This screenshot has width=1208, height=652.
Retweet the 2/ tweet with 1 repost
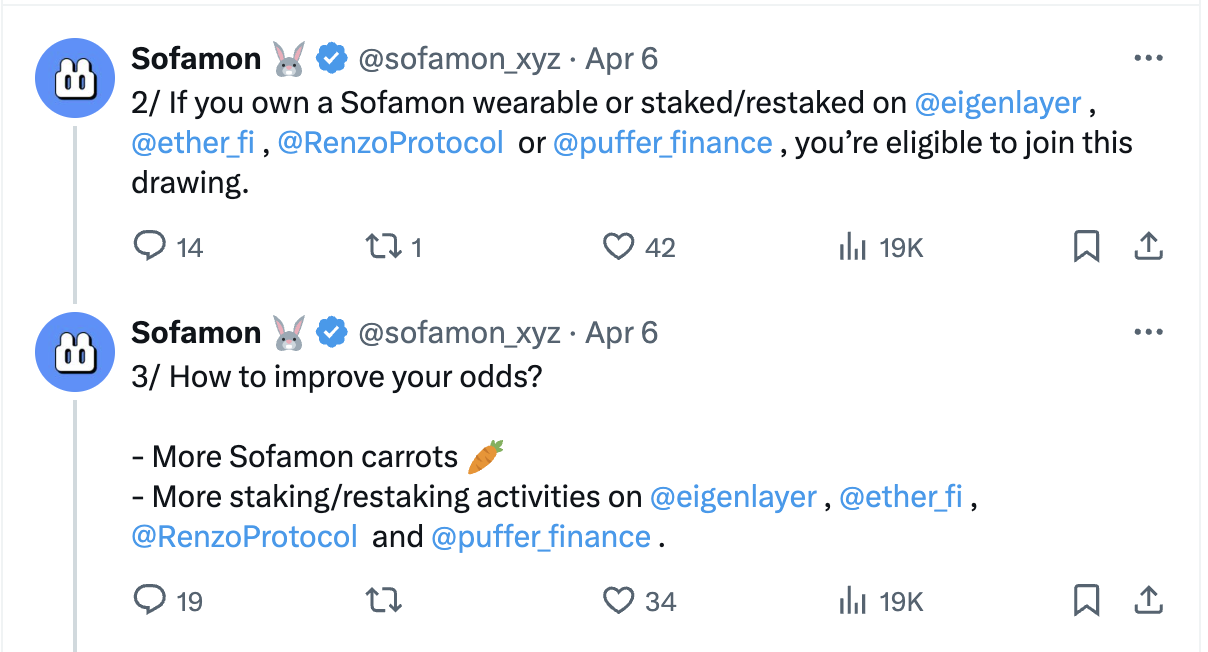(379, 246)
